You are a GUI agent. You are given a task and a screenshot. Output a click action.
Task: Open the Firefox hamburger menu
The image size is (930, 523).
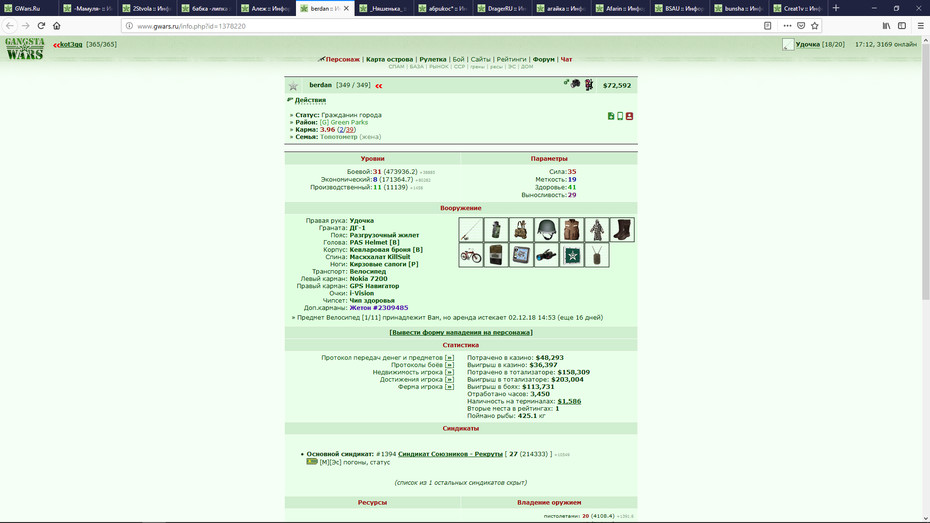click(x=921, y=25)
